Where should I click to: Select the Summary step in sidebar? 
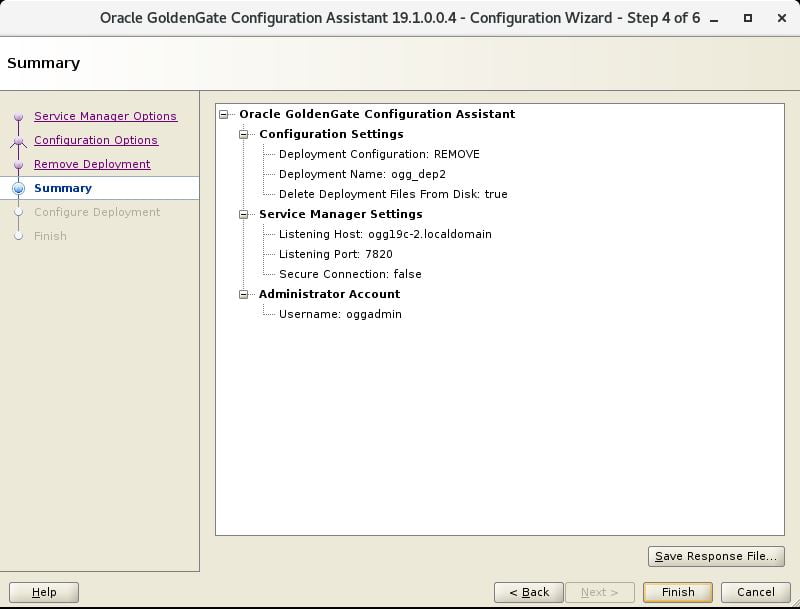point(63,188)
